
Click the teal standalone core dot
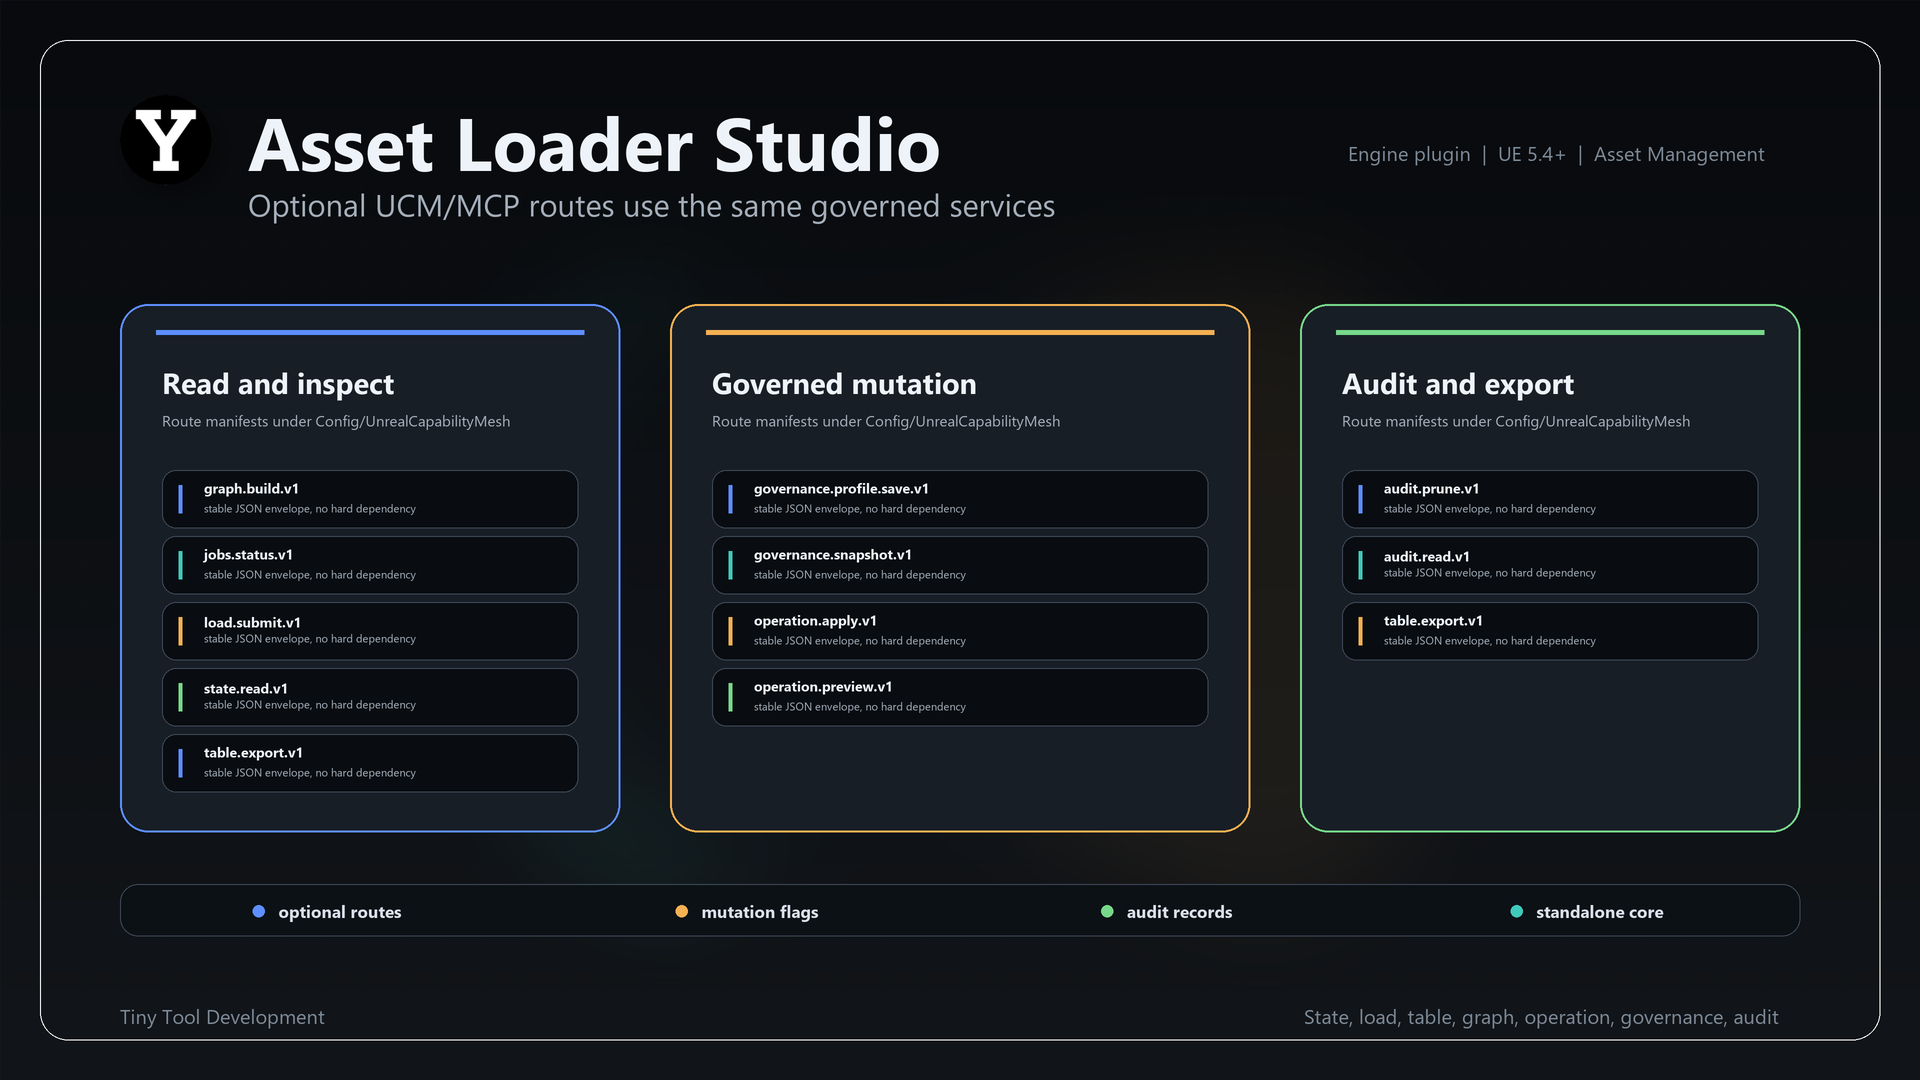pyautogui.click(x=1517, y=911)
